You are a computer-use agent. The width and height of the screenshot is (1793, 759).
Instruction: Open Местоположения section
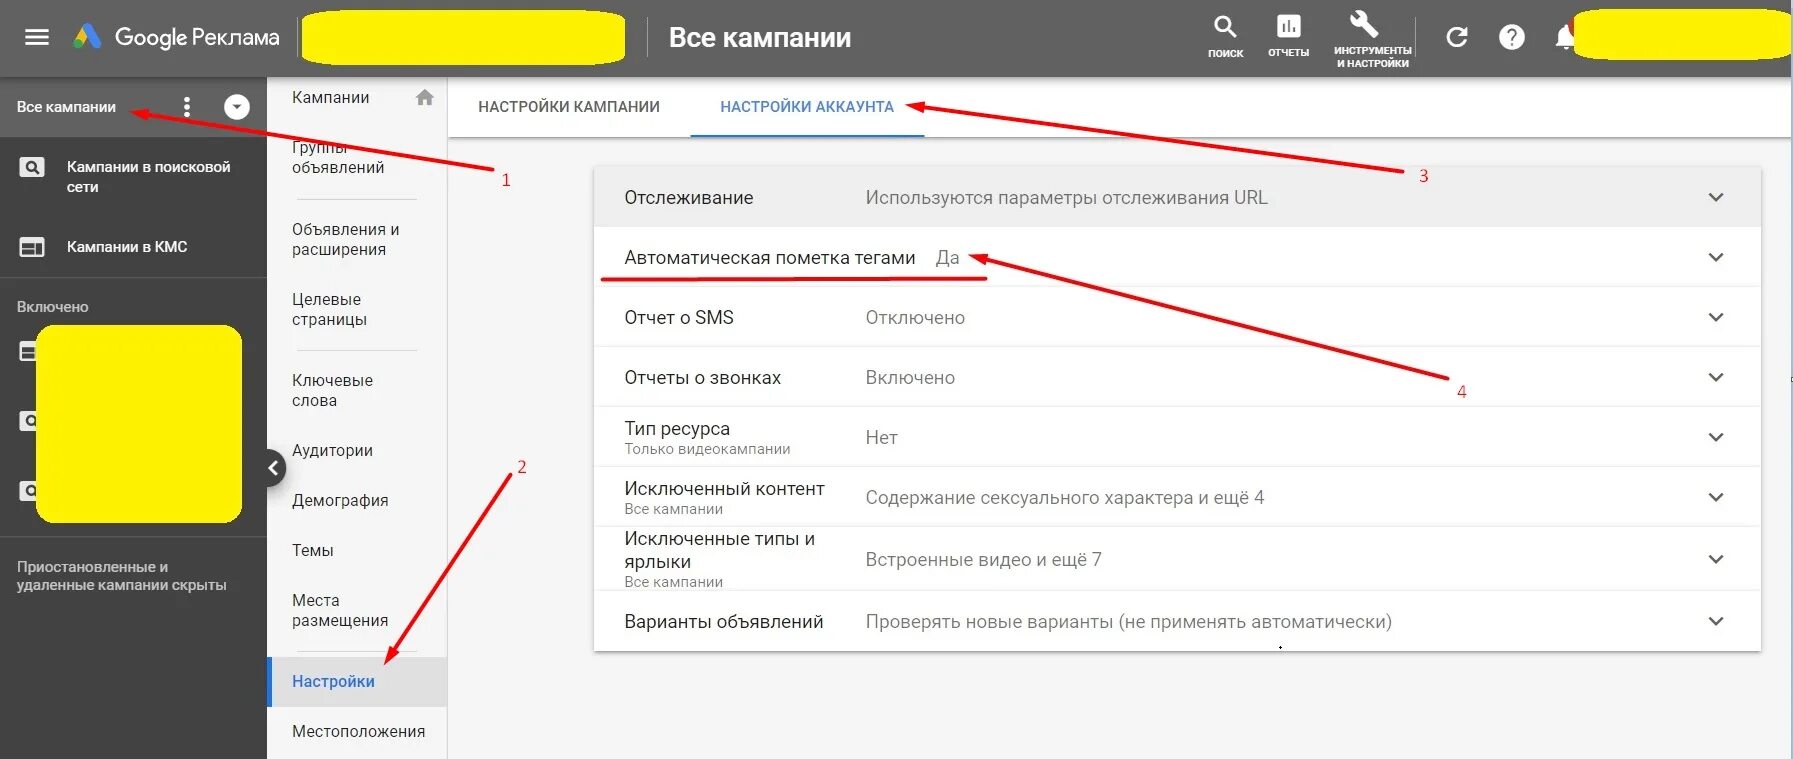(x=359, y=731)
